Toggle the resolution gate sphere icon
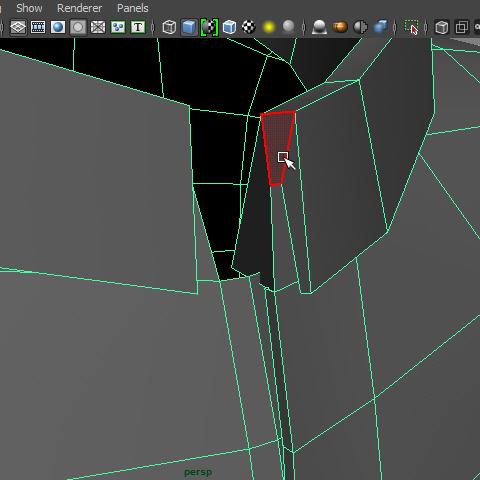Screen dimensions: 480x480 coord(58,27)
